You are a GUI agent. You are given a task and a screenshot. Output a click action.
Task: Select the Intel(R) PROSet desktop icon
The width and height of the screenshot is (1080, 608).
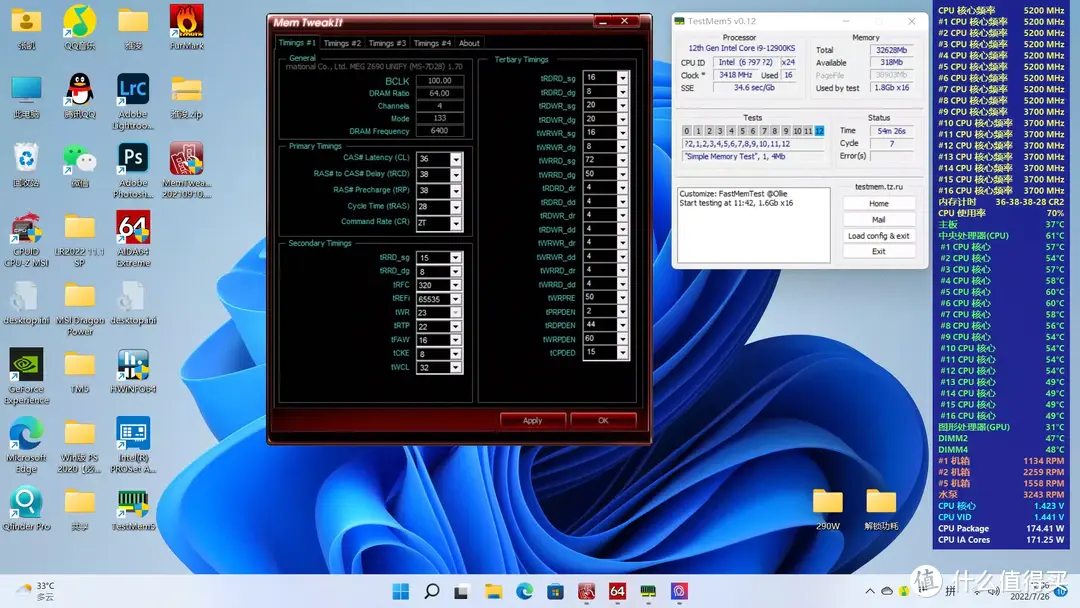[133, 445]
